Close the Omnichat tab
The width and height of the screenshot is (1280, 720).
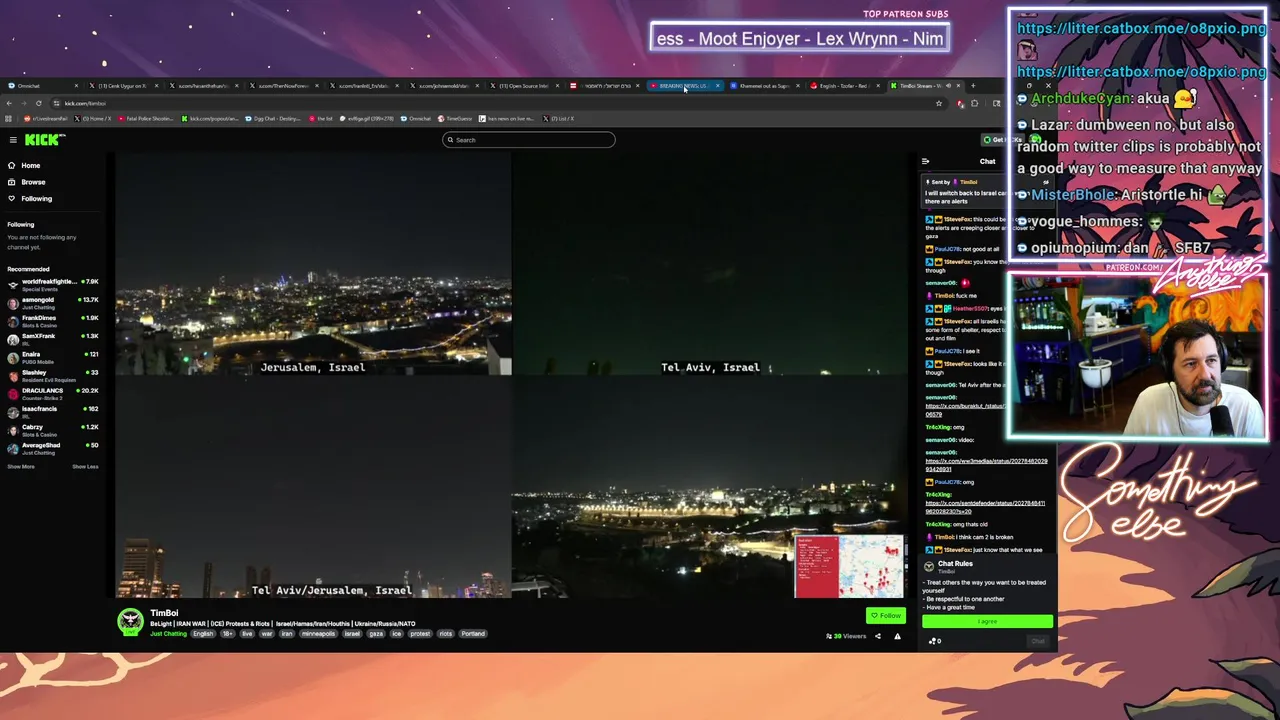click(x=77, y=86)
